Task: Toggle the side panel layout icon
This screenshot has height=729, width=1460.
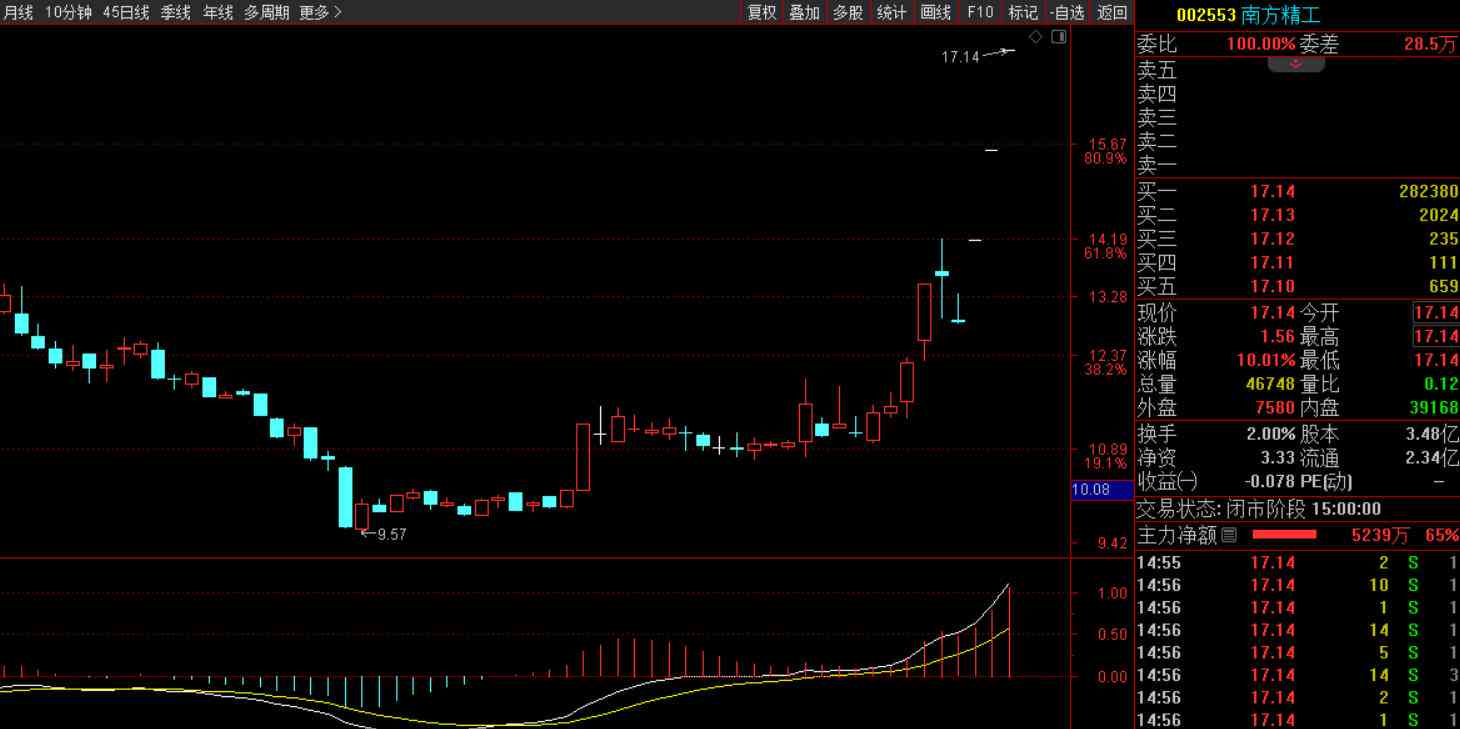Action: pos(1059,37)
